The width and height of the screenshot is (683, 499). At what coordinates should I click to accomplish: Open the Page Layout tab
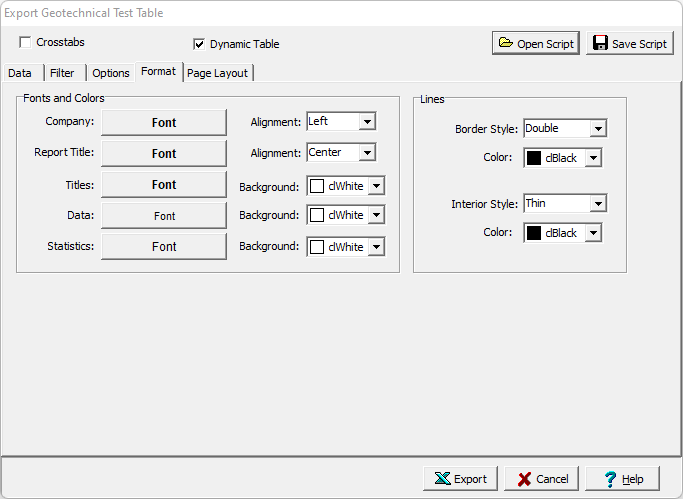[x=217, y=73]
